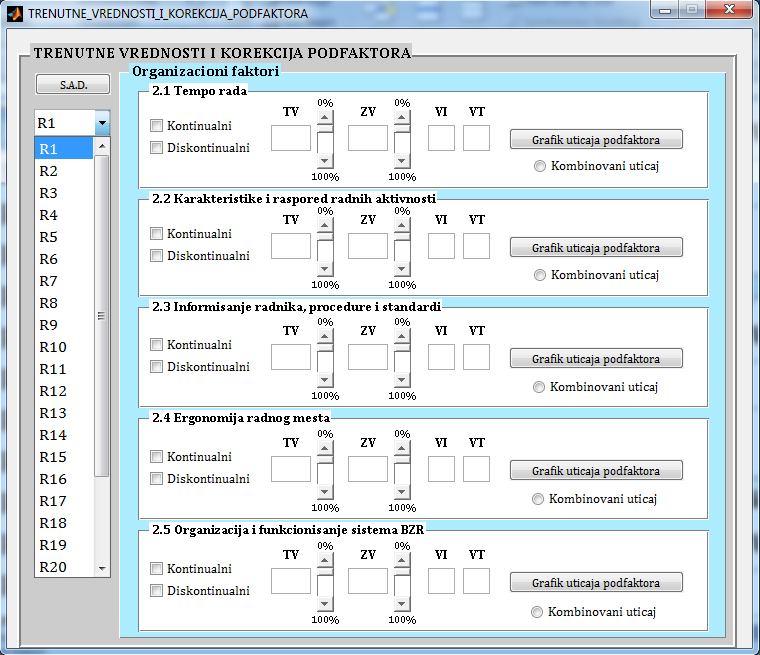Check Kontinualni under 2.2 Karakteristike
This screenshot has width=760, height=655.
[x=156, y=234]
